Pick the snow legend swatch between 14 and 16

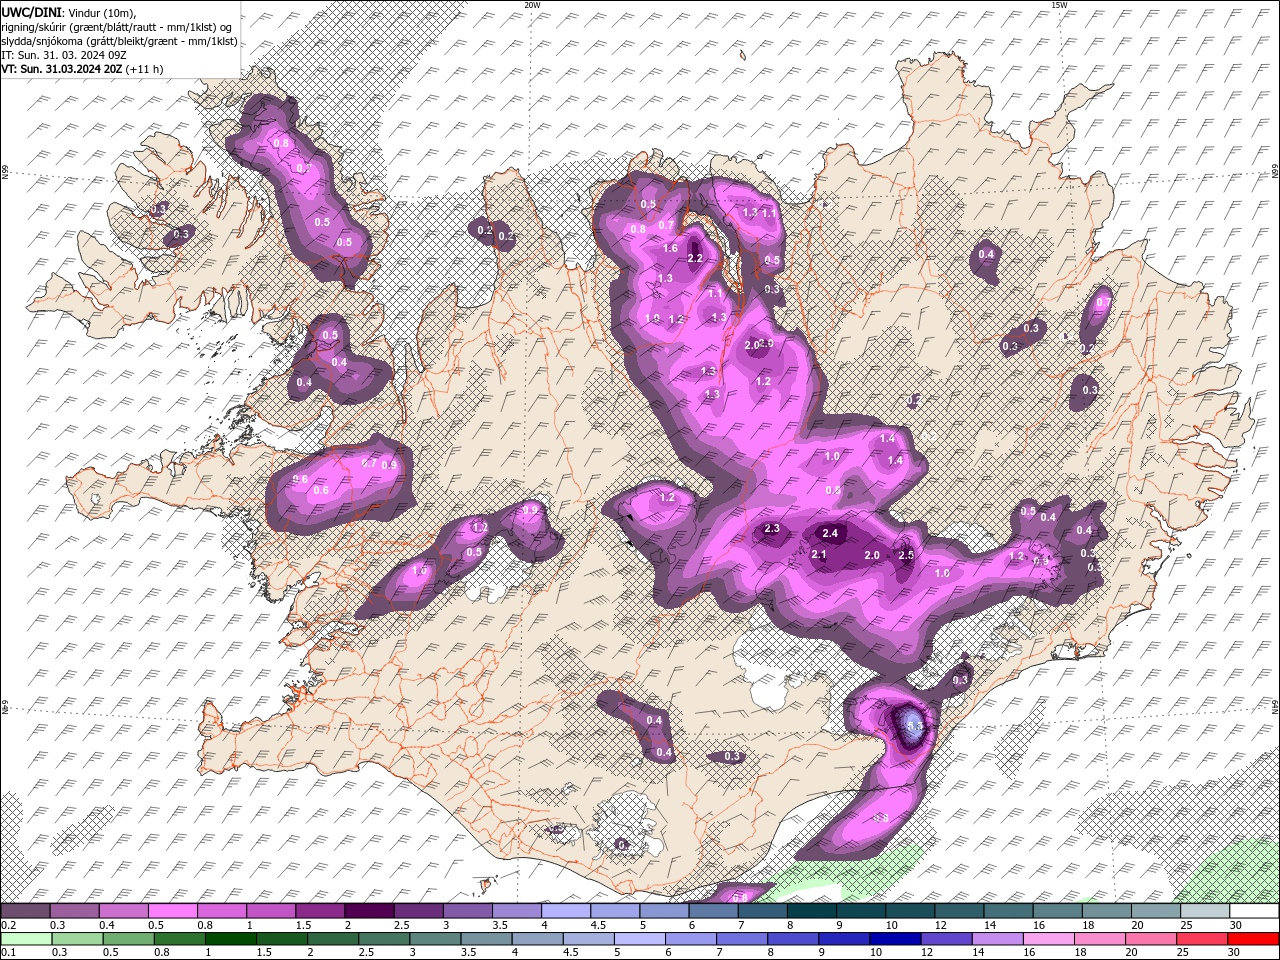pyautogui.click(x=1009, y=910)
